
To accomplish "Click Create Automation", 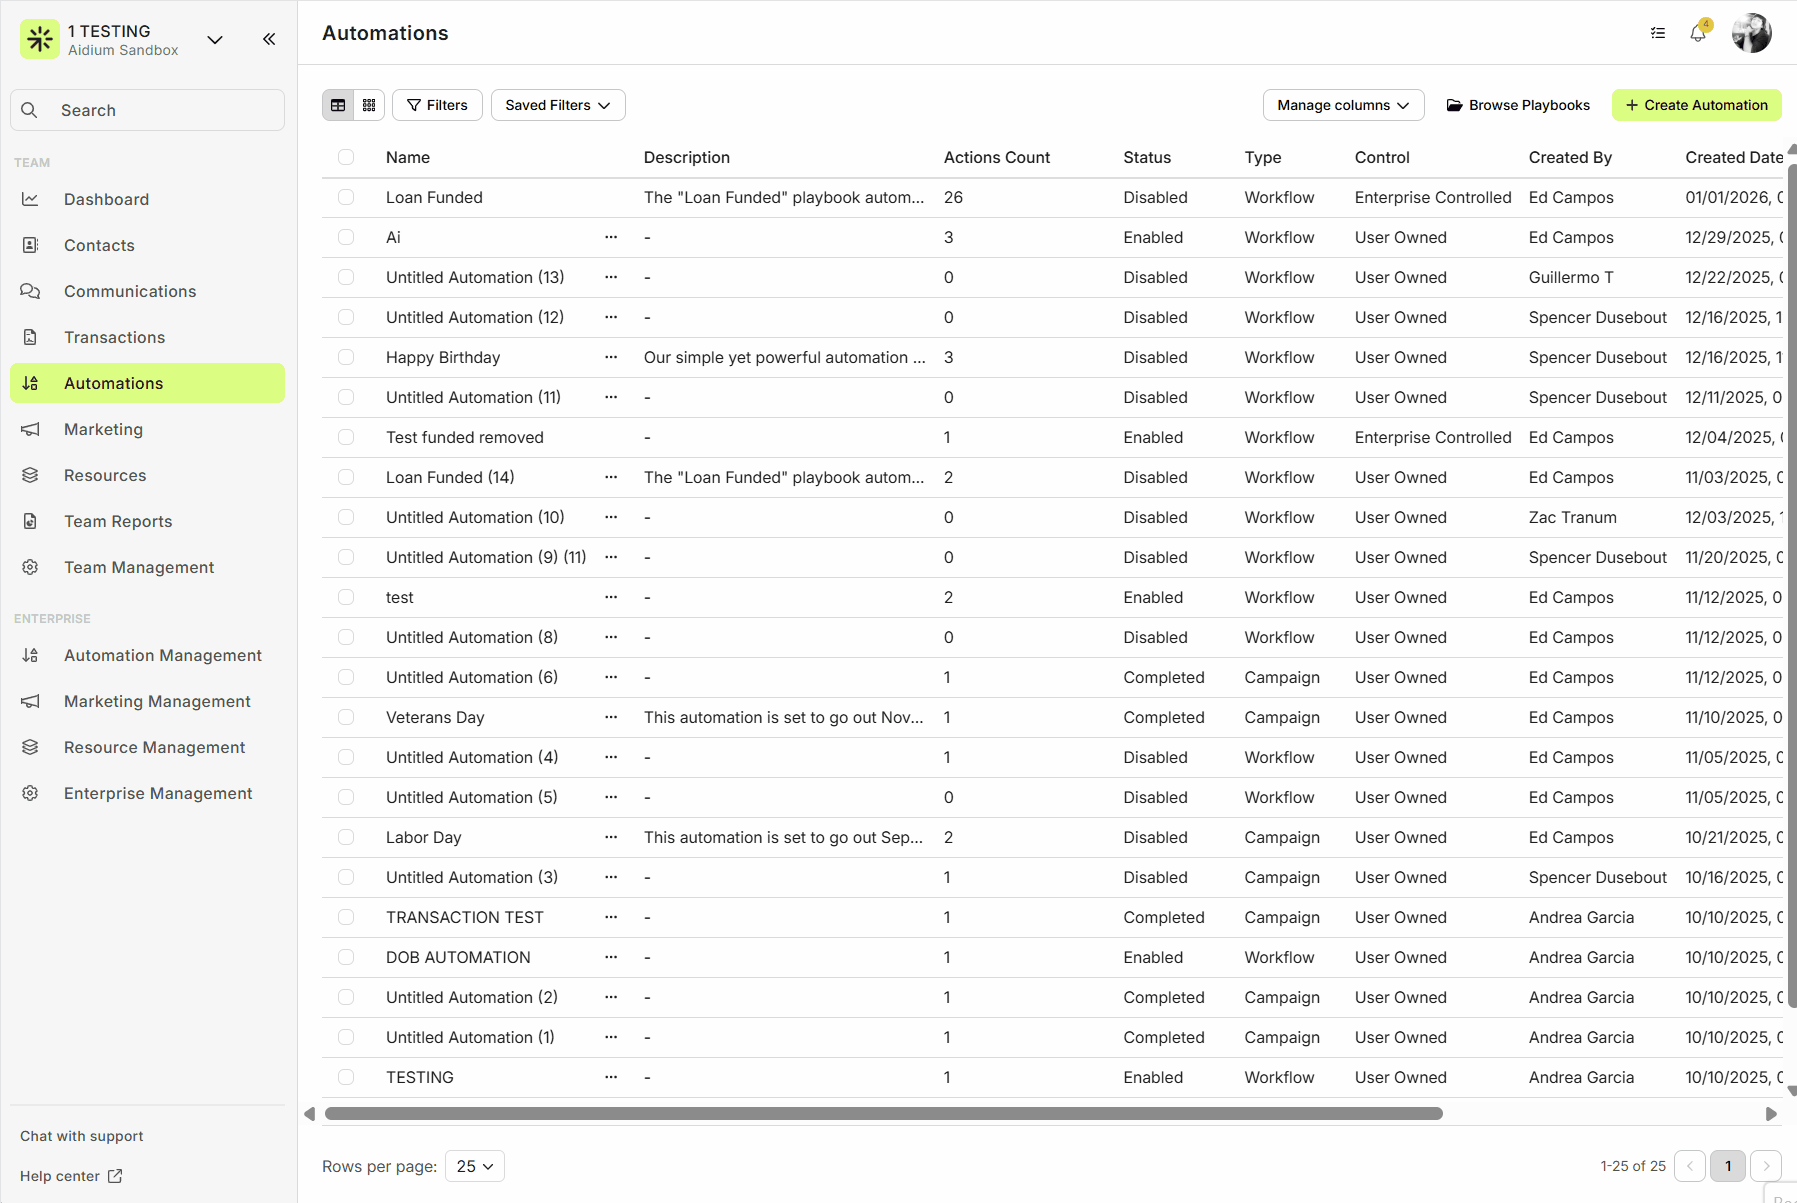I will click(1695, 104).
